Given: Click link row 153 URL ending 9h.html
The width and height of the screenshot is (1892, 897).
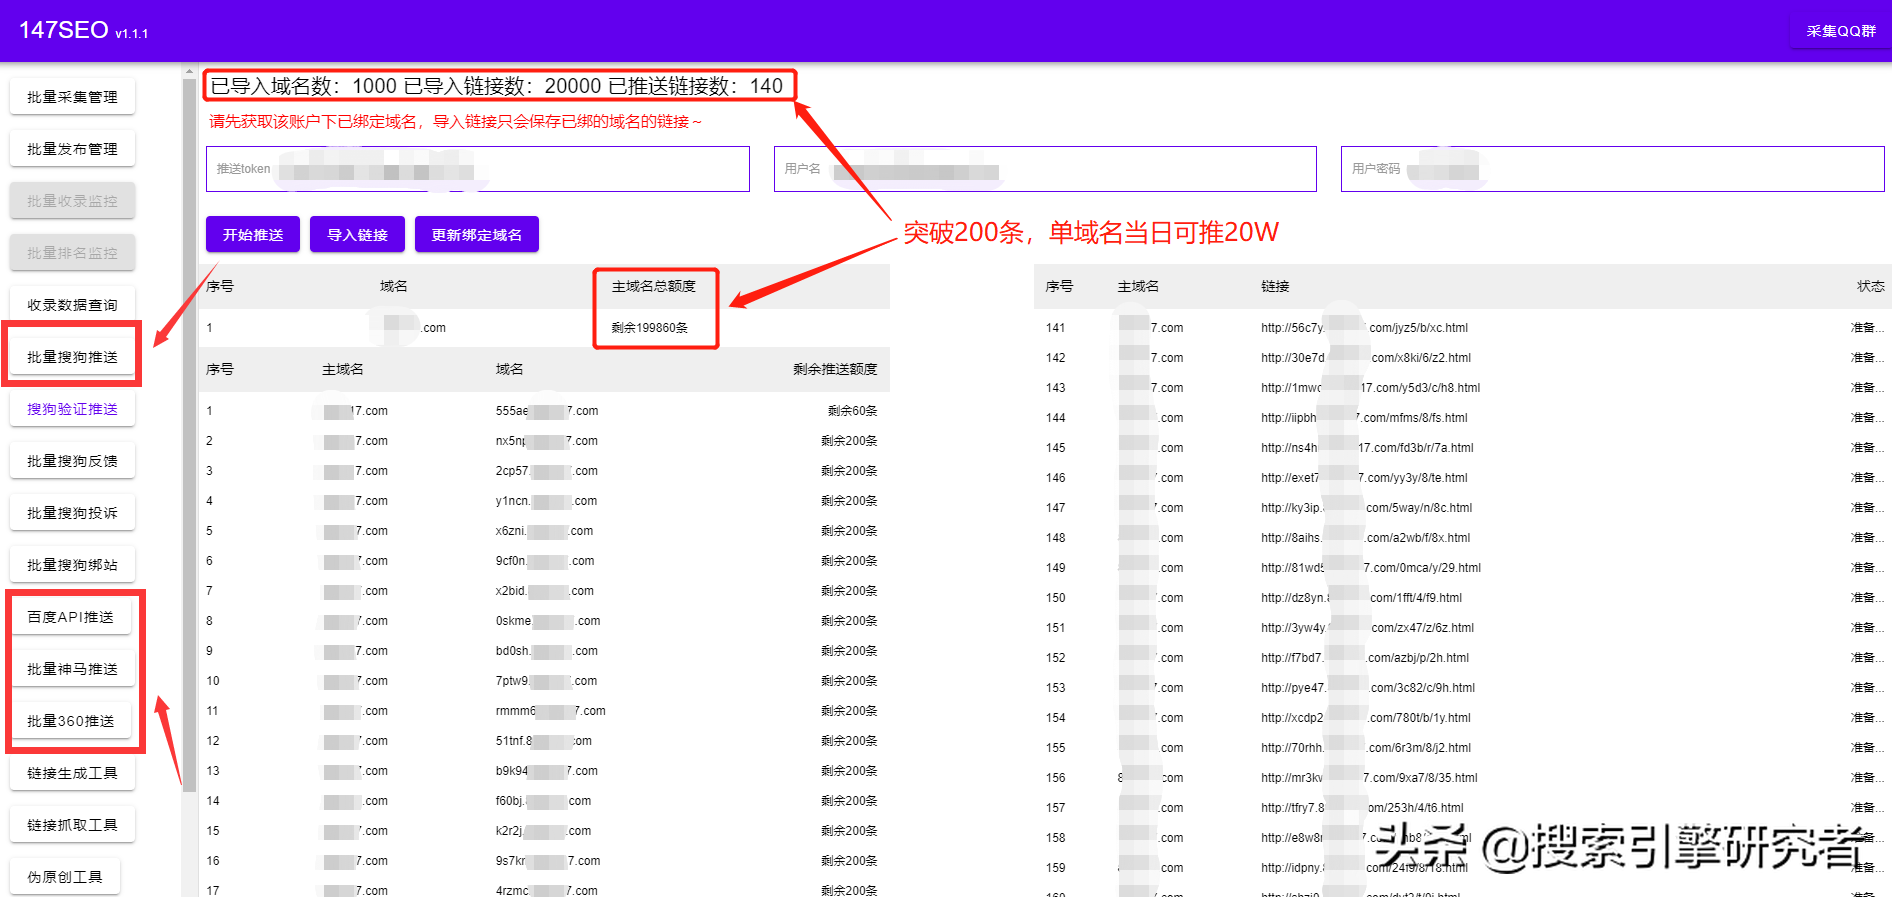Looking at the screenshot, I should tap(1368, 688).
